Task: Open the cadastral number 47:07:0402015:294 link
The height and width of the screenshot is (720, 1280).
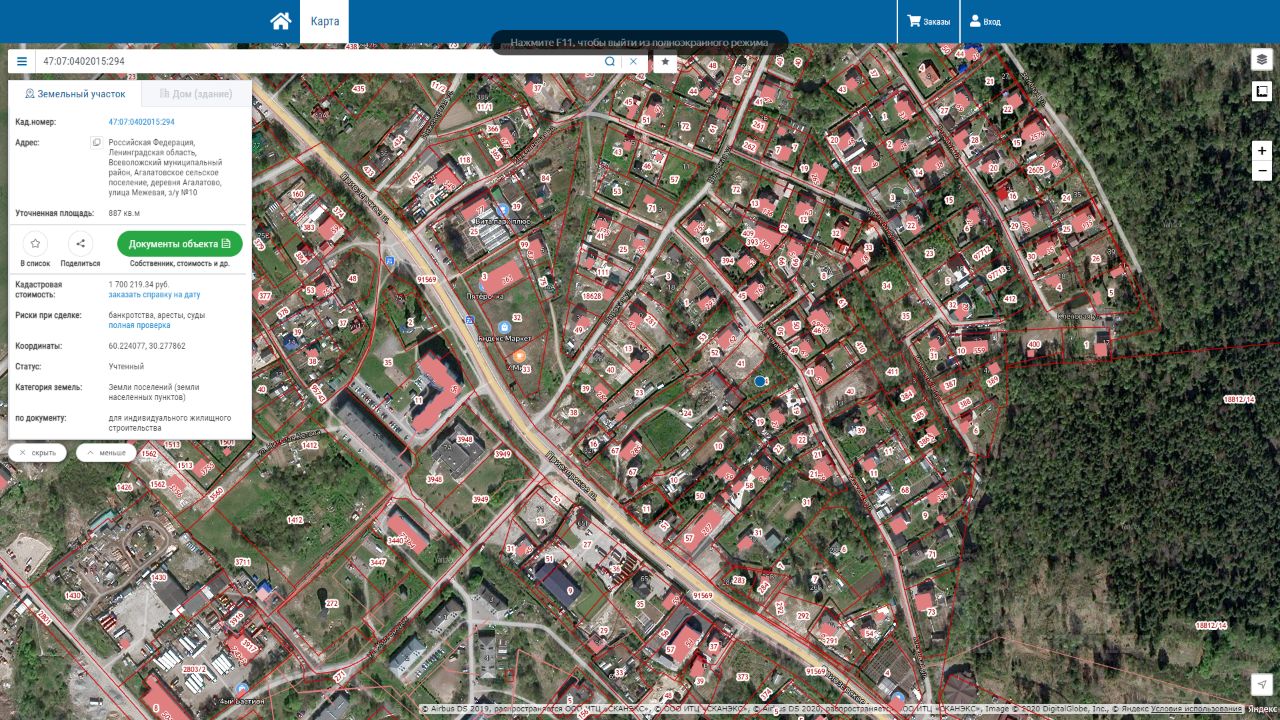Action: point(141,122)
